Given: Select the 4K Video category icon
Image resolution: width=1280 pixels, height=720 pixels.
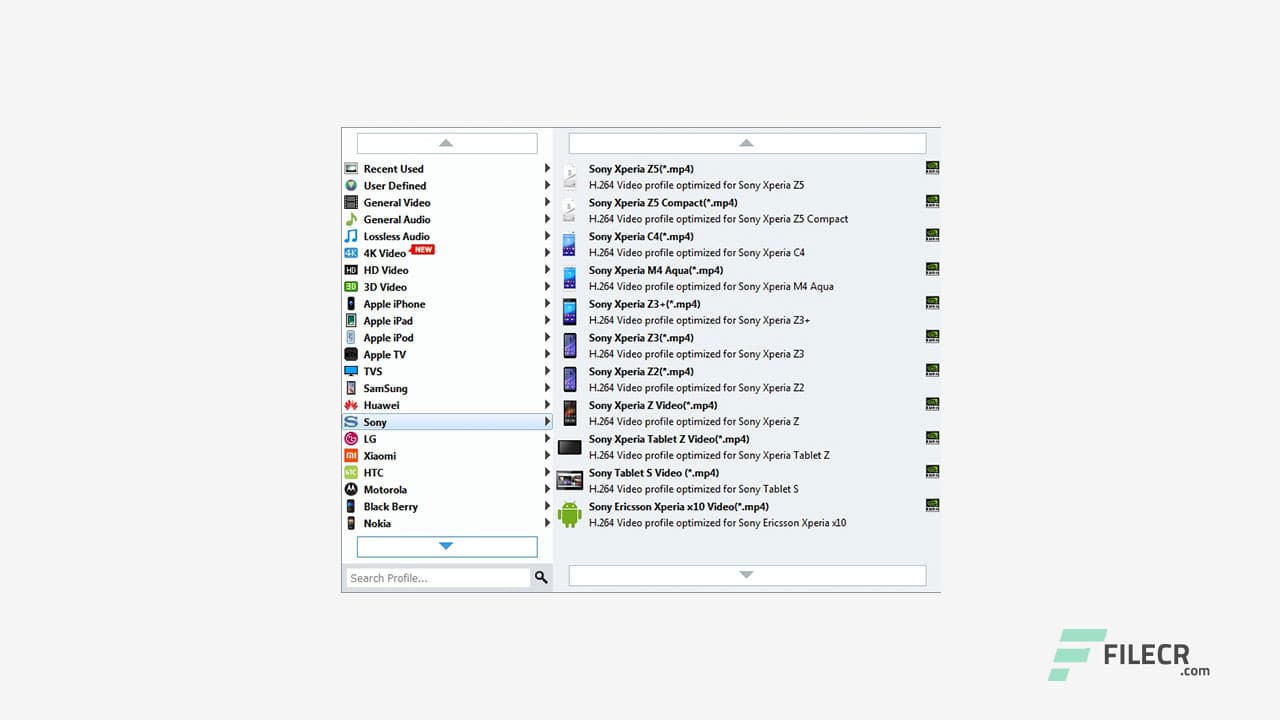Looking at the screenshot, I should pyautogui.click(x=352, y=253).
